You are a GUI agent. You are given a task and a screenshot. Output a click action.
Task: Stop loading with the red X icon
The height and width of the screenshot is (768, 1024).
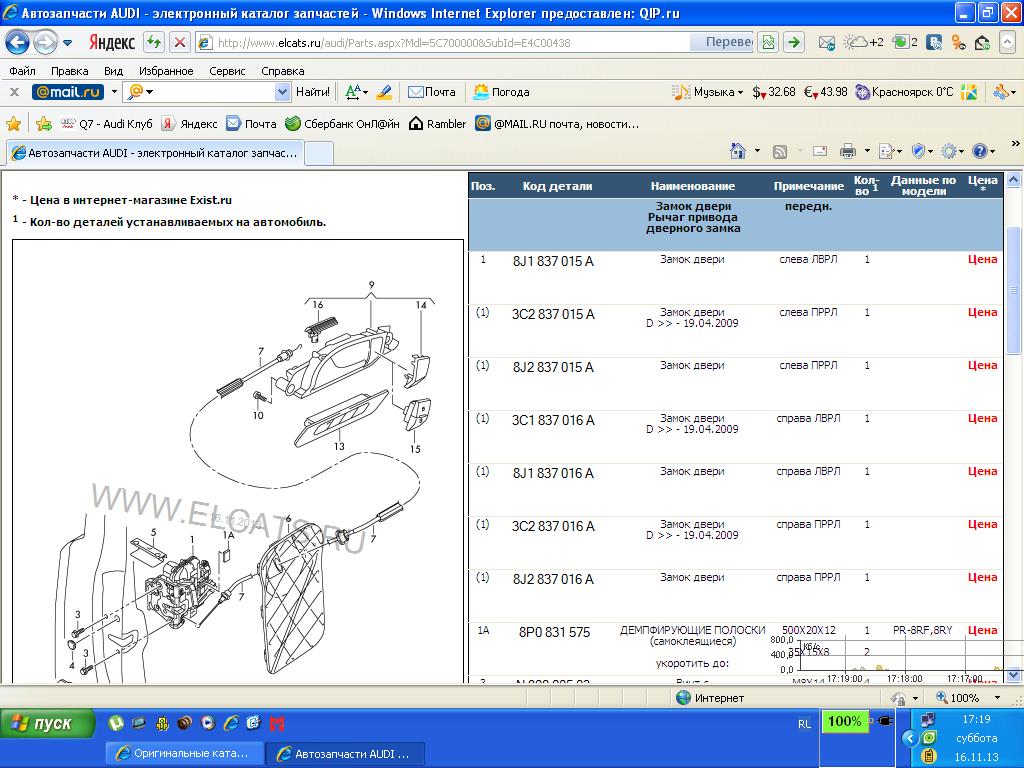pyautogui.click(x=180, y=43)
